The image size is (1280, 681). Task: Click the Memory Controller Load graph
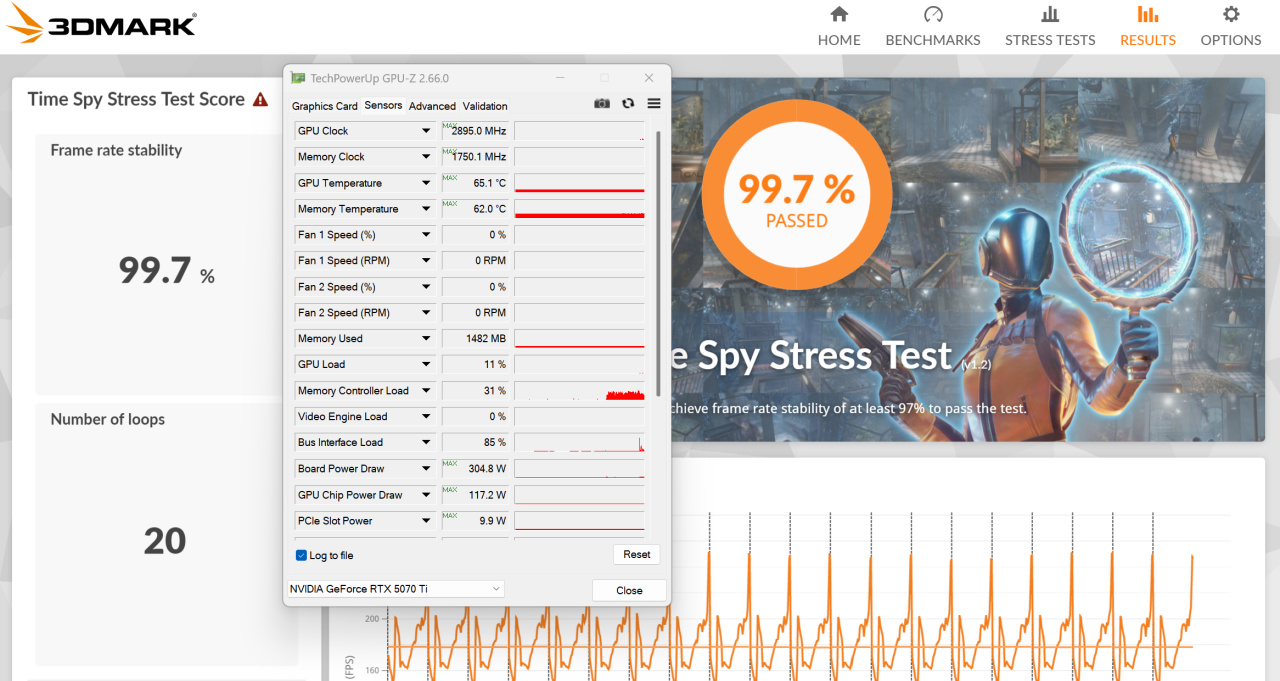(x=579, y=391)
